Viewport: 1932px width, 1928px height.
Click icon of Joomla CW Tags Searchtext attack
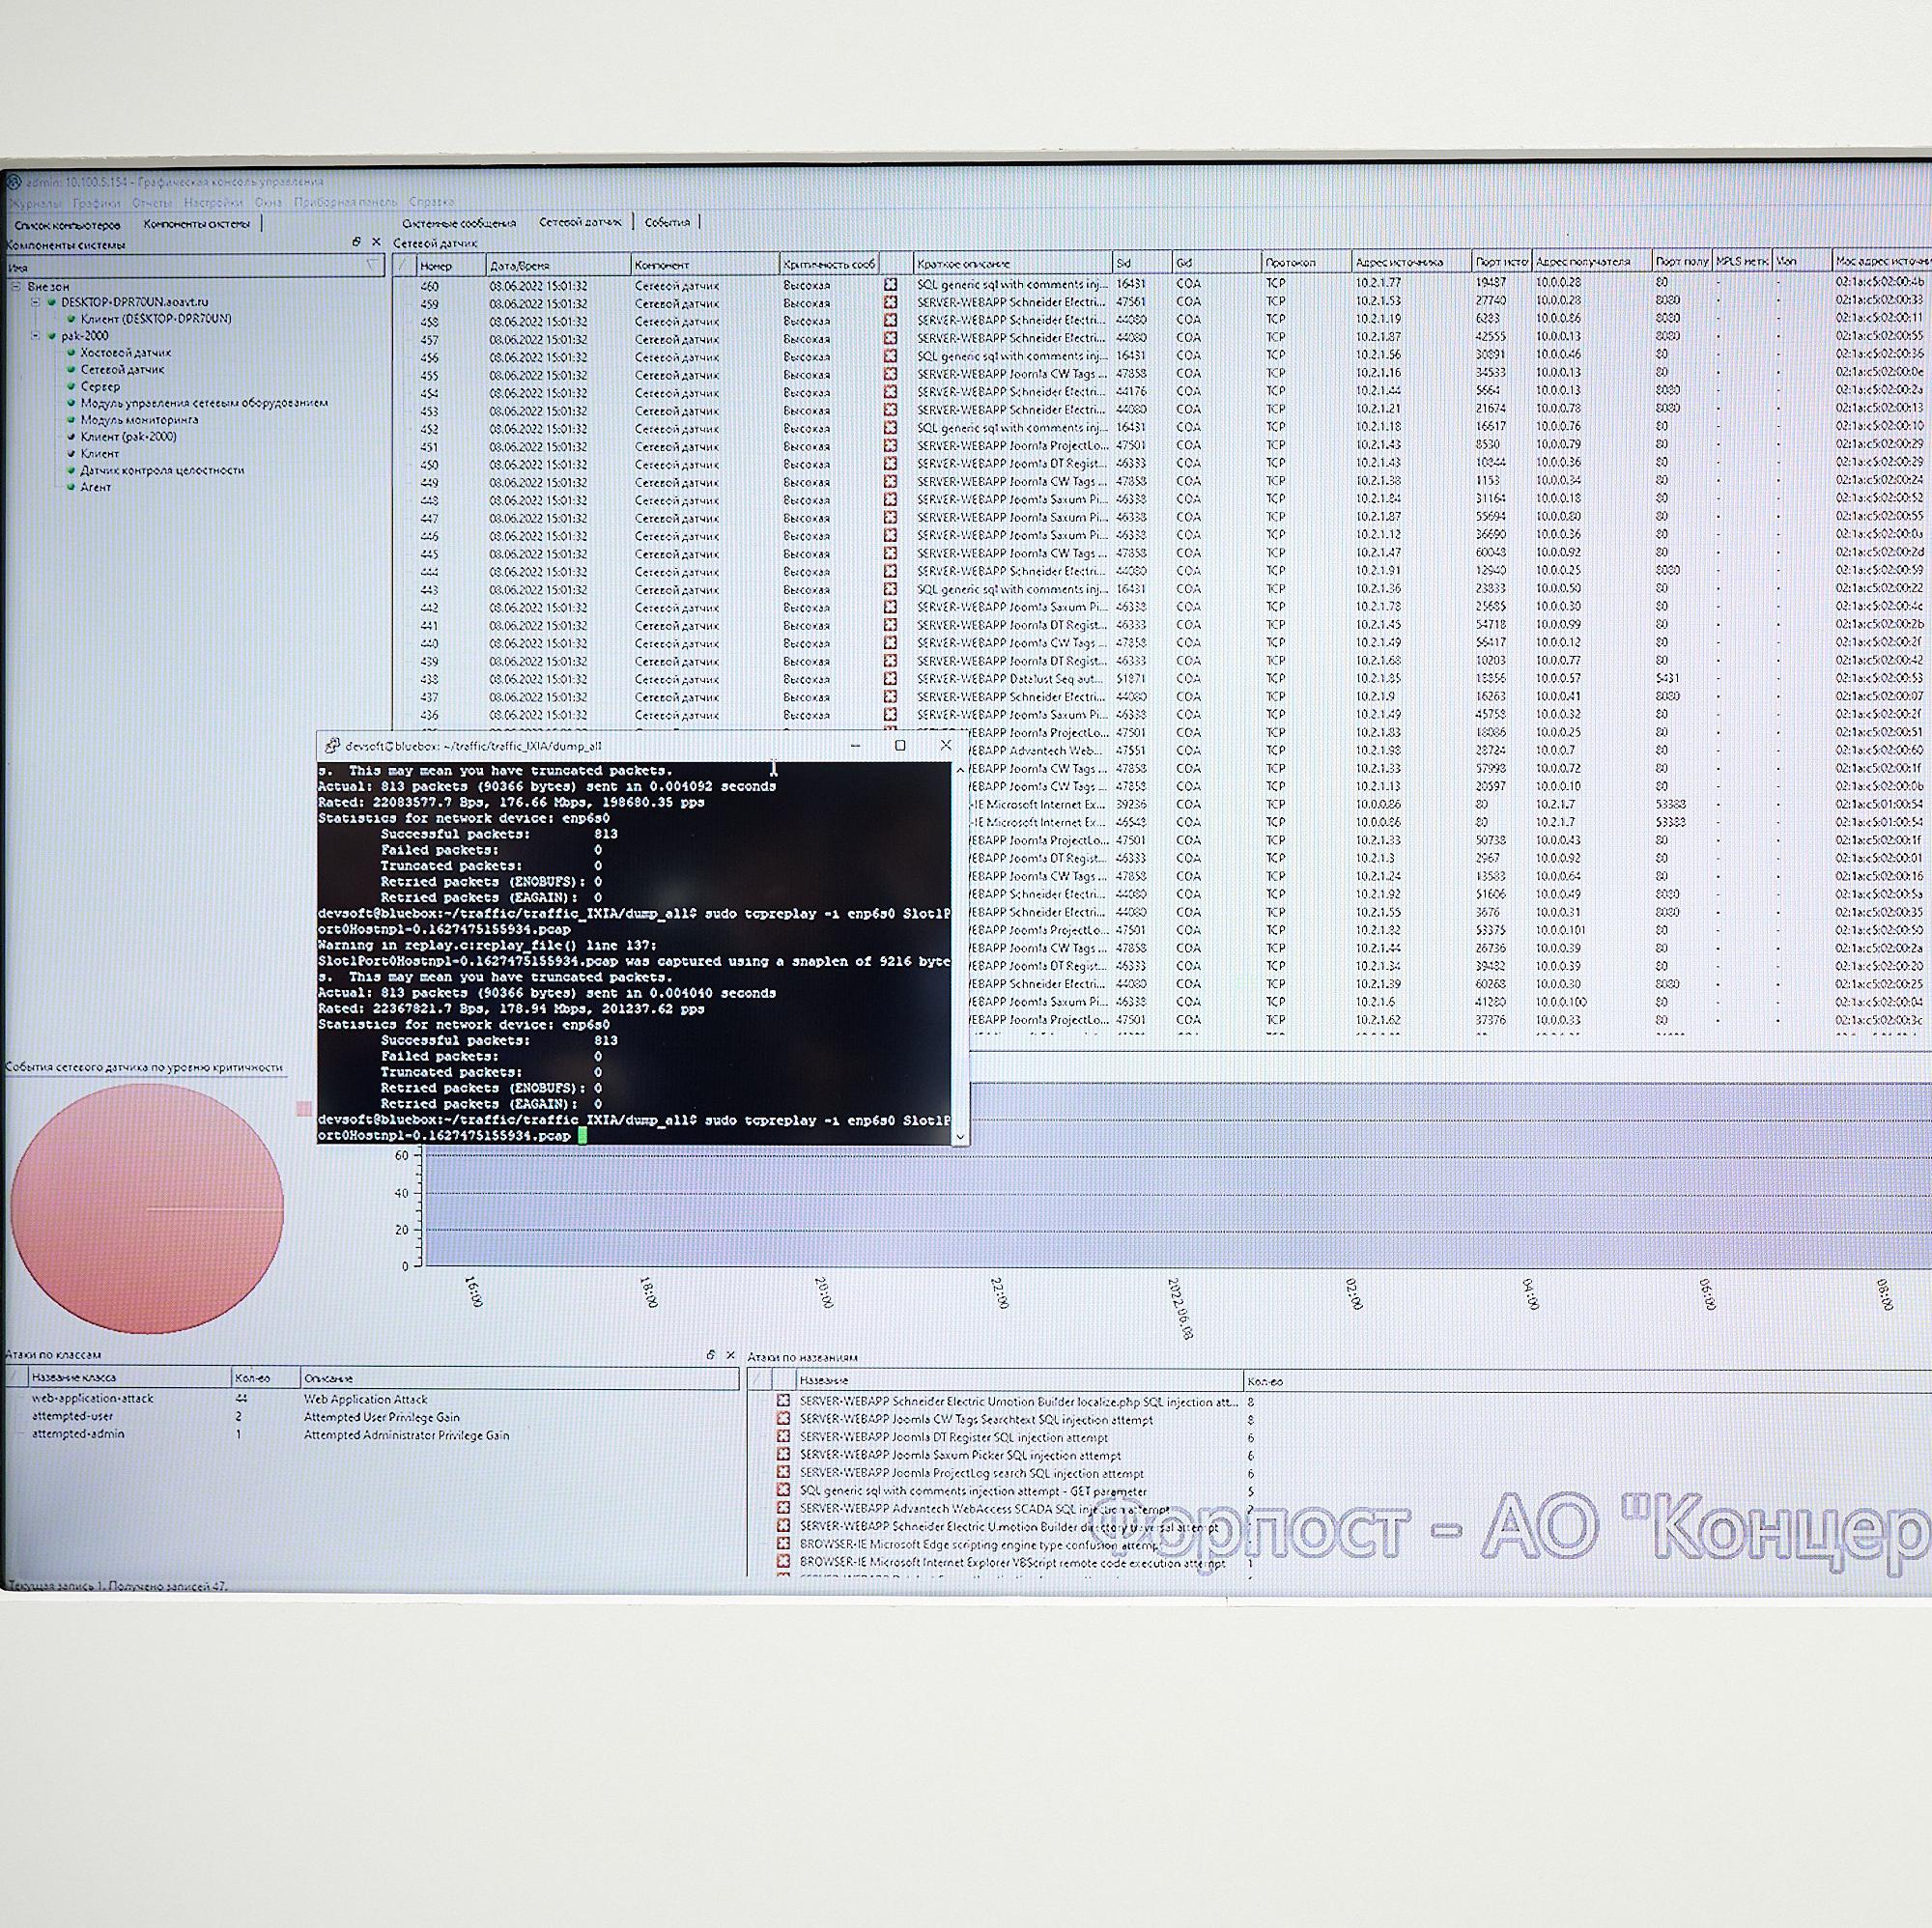pos(784,1420)
